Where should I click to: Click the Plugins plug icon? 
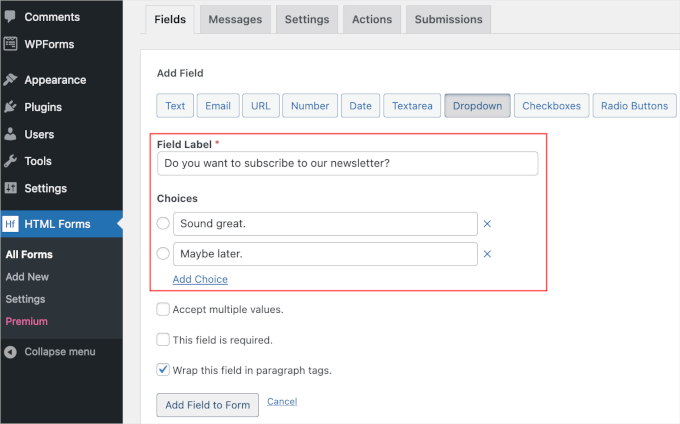coord(10,107)
